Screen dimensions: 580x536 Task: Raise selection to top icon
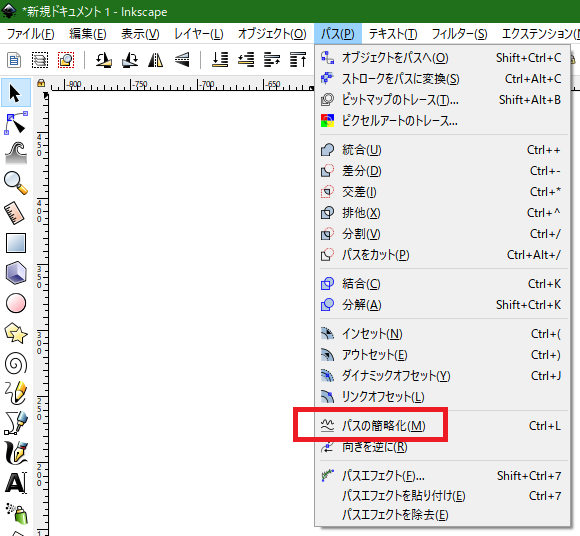[298, 60]
